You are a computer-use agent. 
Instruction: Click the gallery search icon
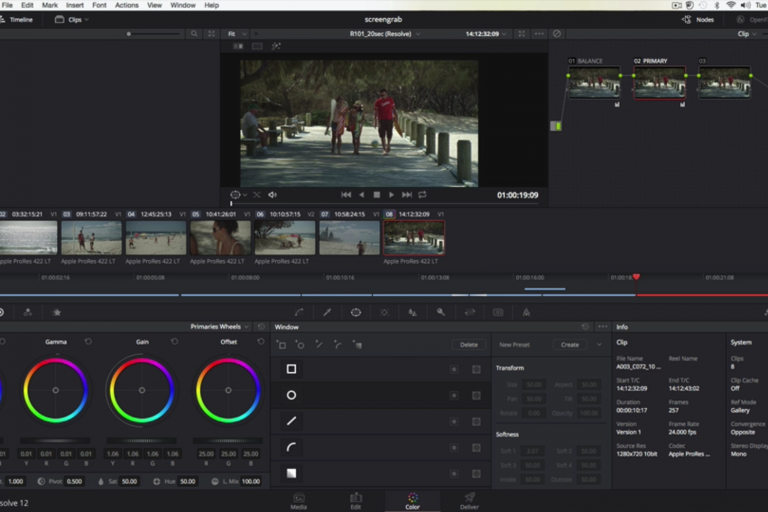point(194,34)
